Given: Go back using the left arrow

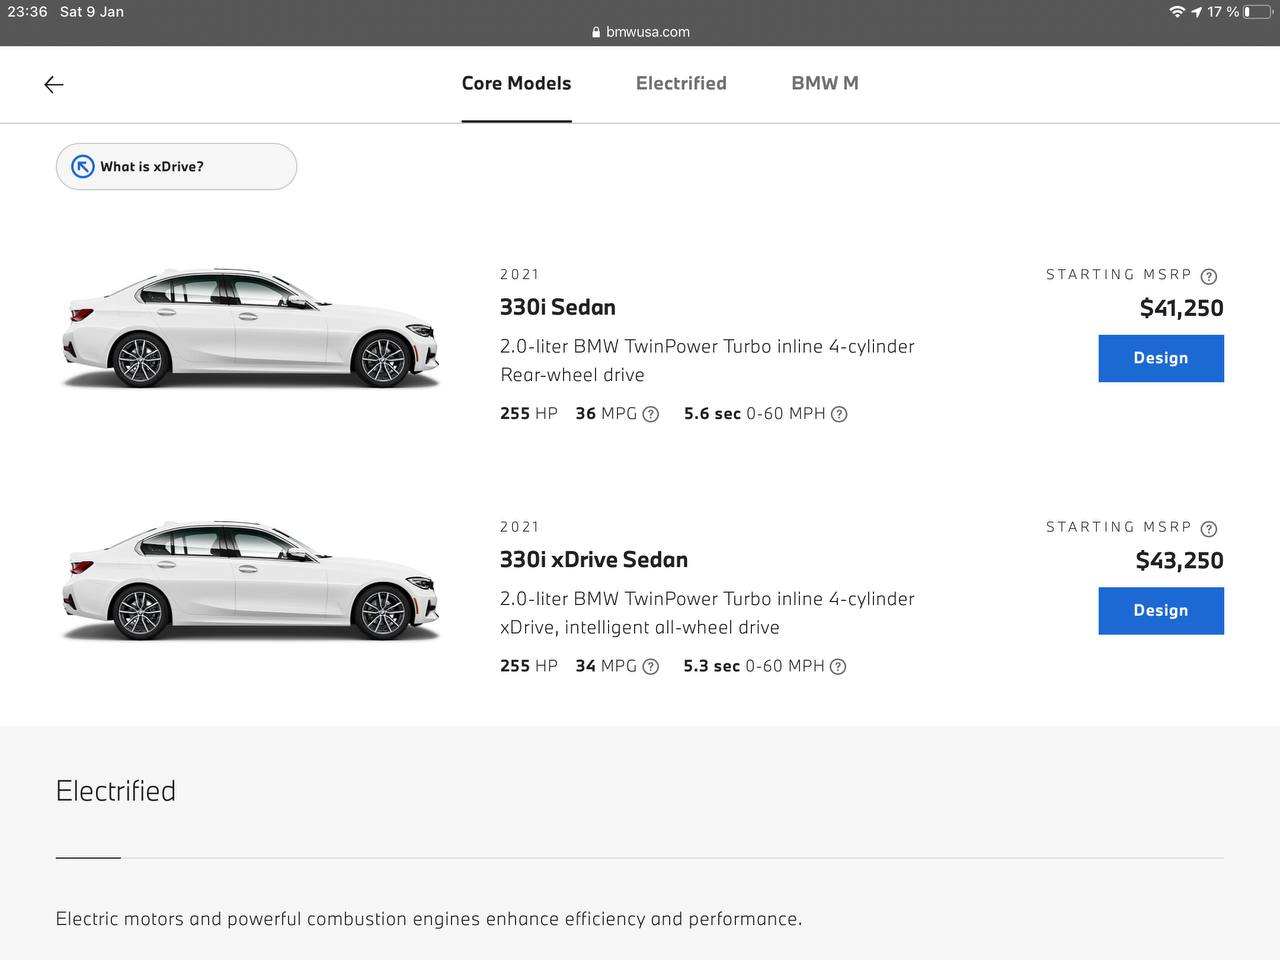Looking at the screenshot, I should coord(54,85).
